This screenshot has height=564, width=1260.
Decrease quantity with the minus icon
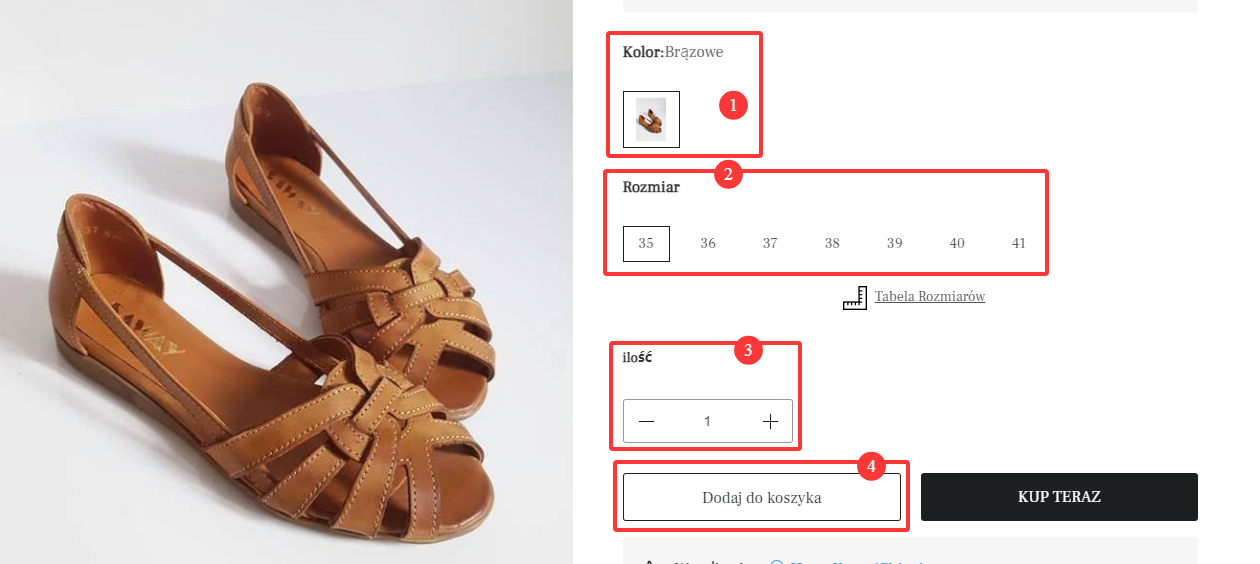point(646,422)
